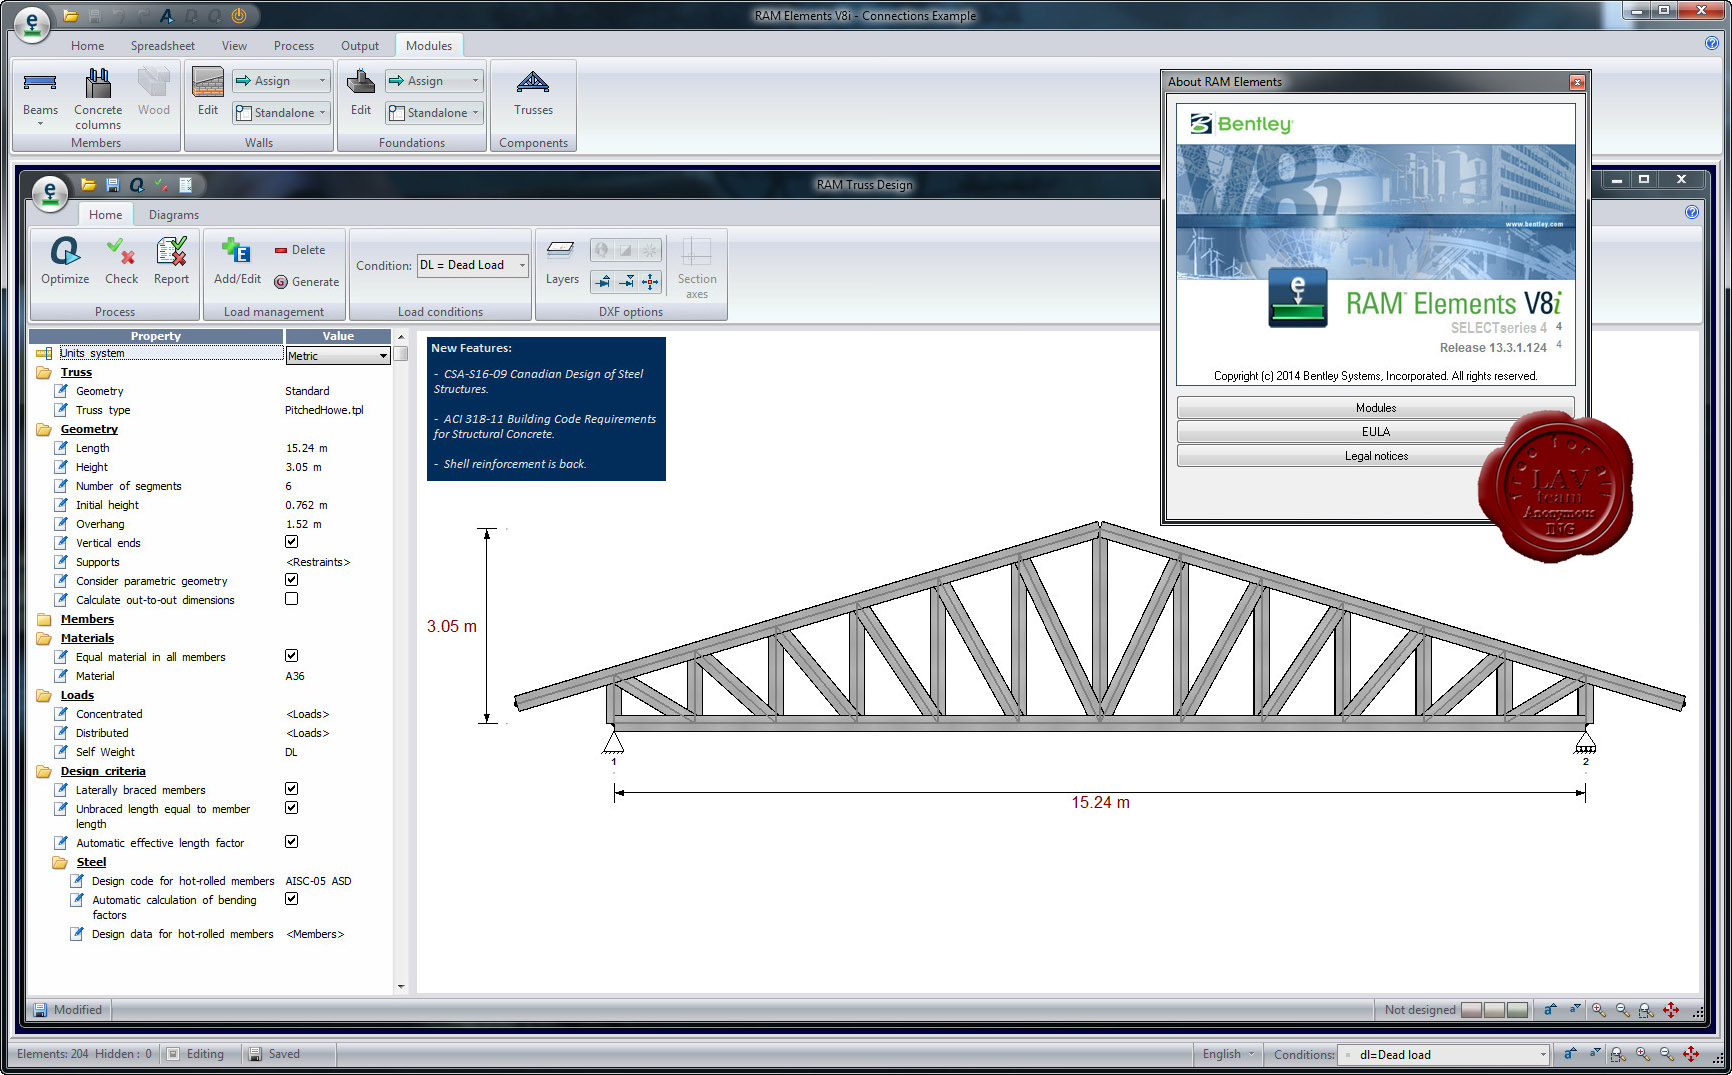Collapse the Design criteria group

click(x=44, y=771)
